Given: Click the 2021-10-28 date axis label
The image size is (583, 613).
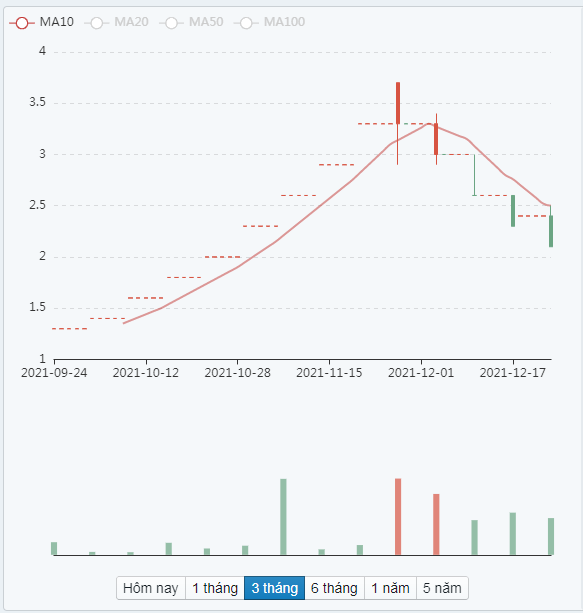Looking at the screenshot, I should 237,373.
